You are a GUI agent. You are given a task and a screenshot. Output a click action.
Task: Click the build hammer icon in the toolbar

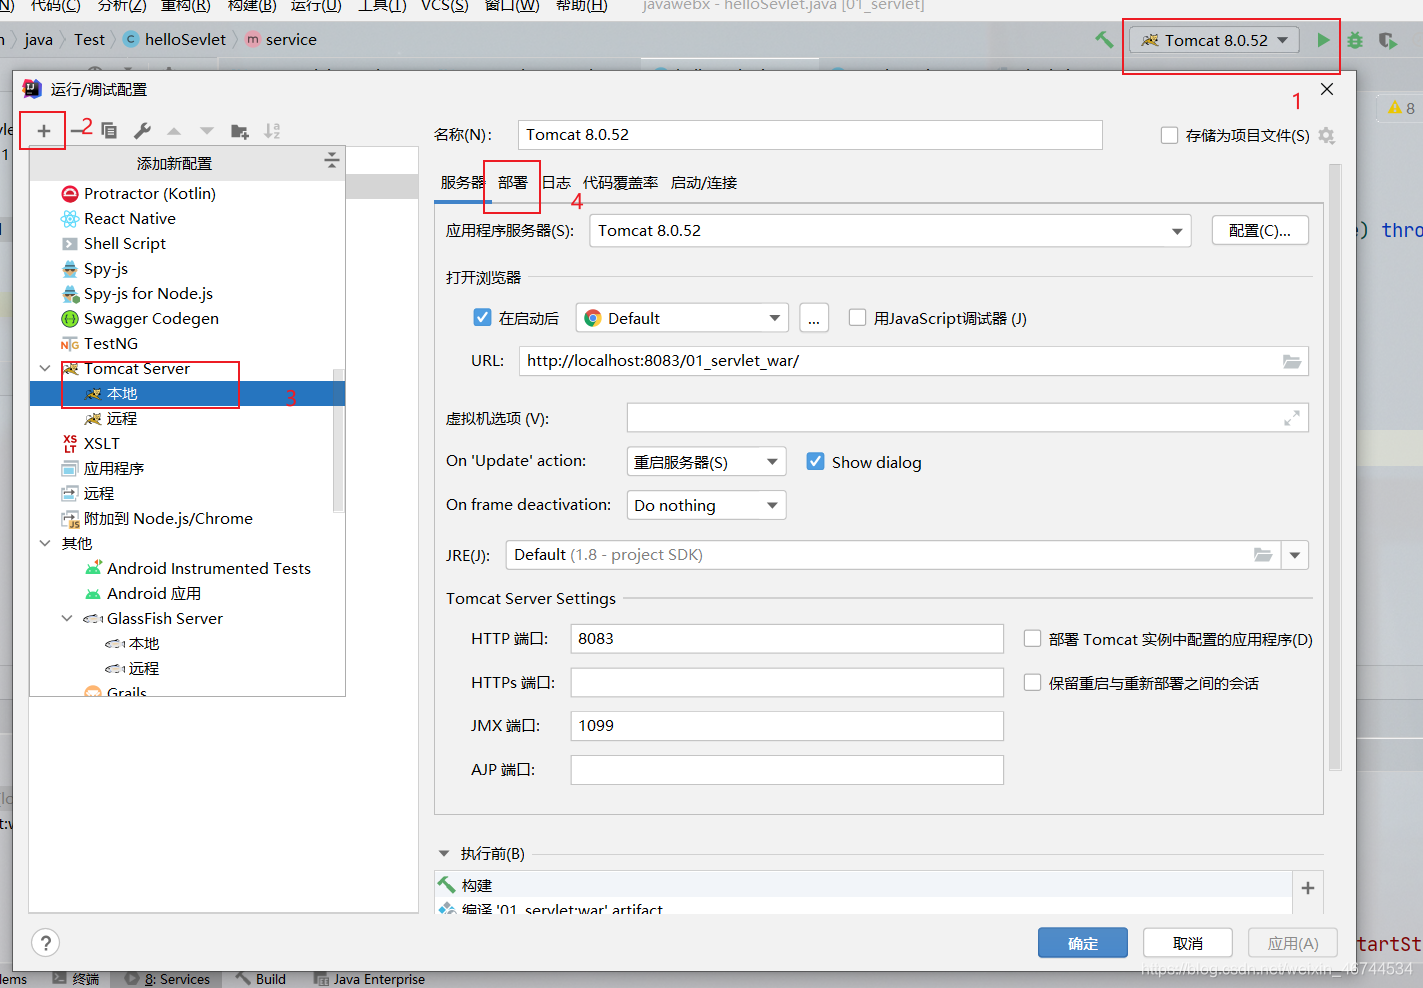(1104, 40)
